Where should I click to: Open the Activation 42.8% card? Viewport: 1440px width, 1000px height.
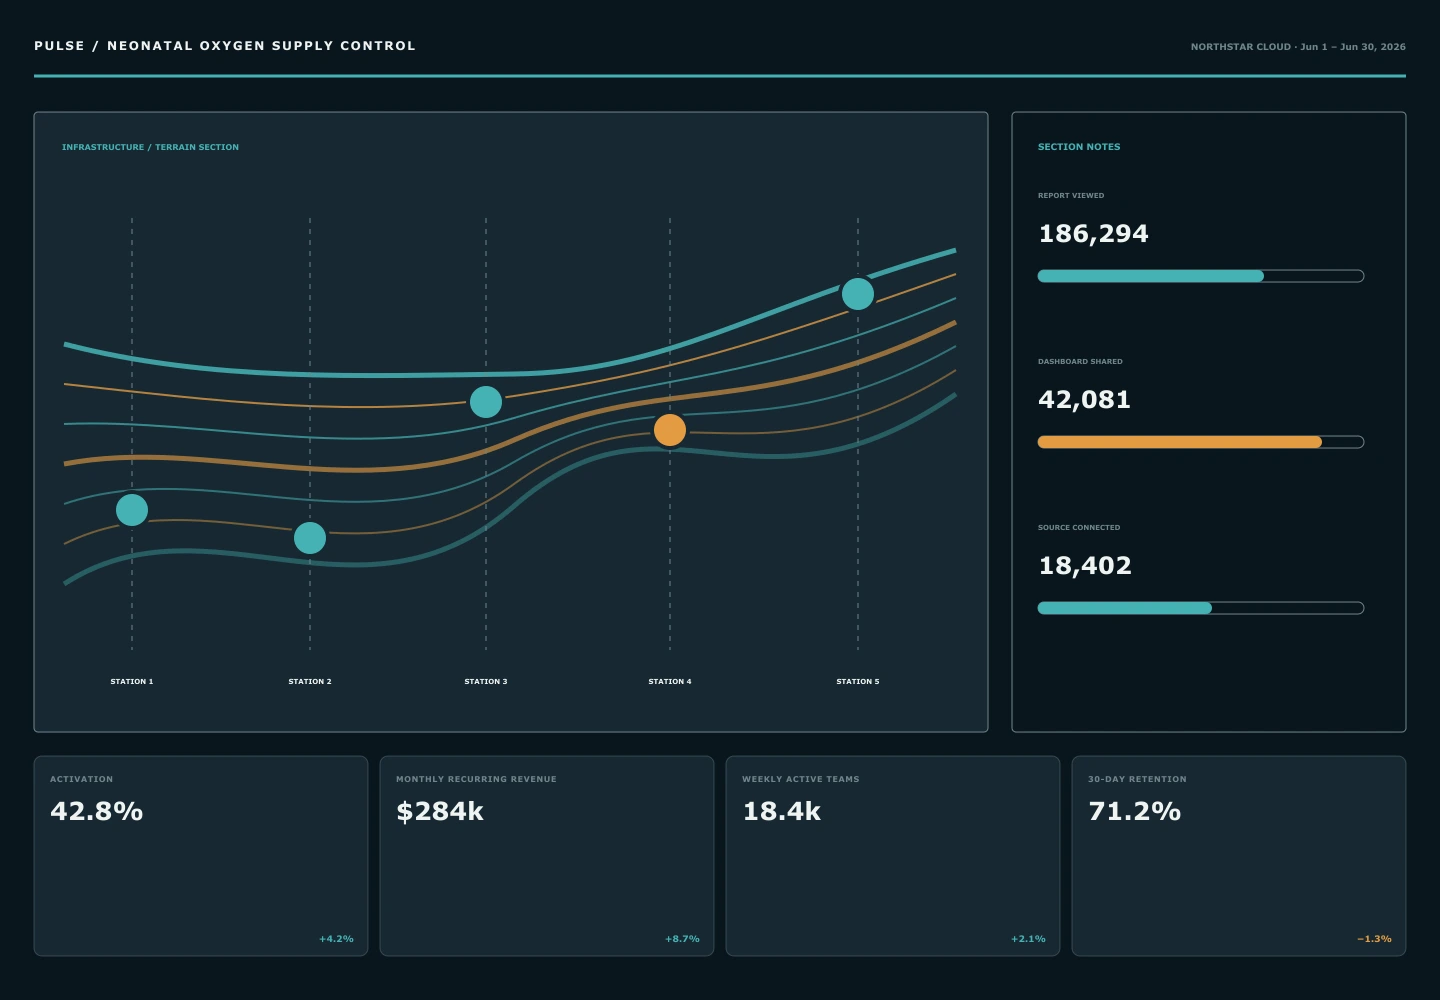tap(201, 856)
